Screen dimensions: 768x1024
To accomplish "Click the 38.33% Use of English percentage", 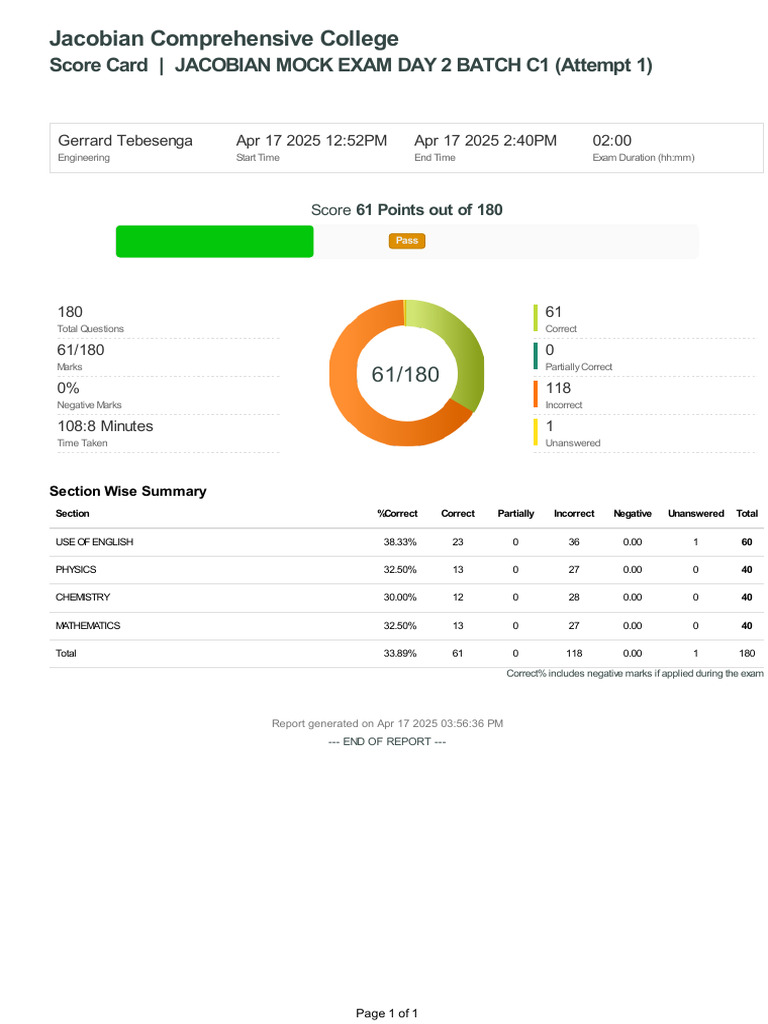I will [400, 542].
